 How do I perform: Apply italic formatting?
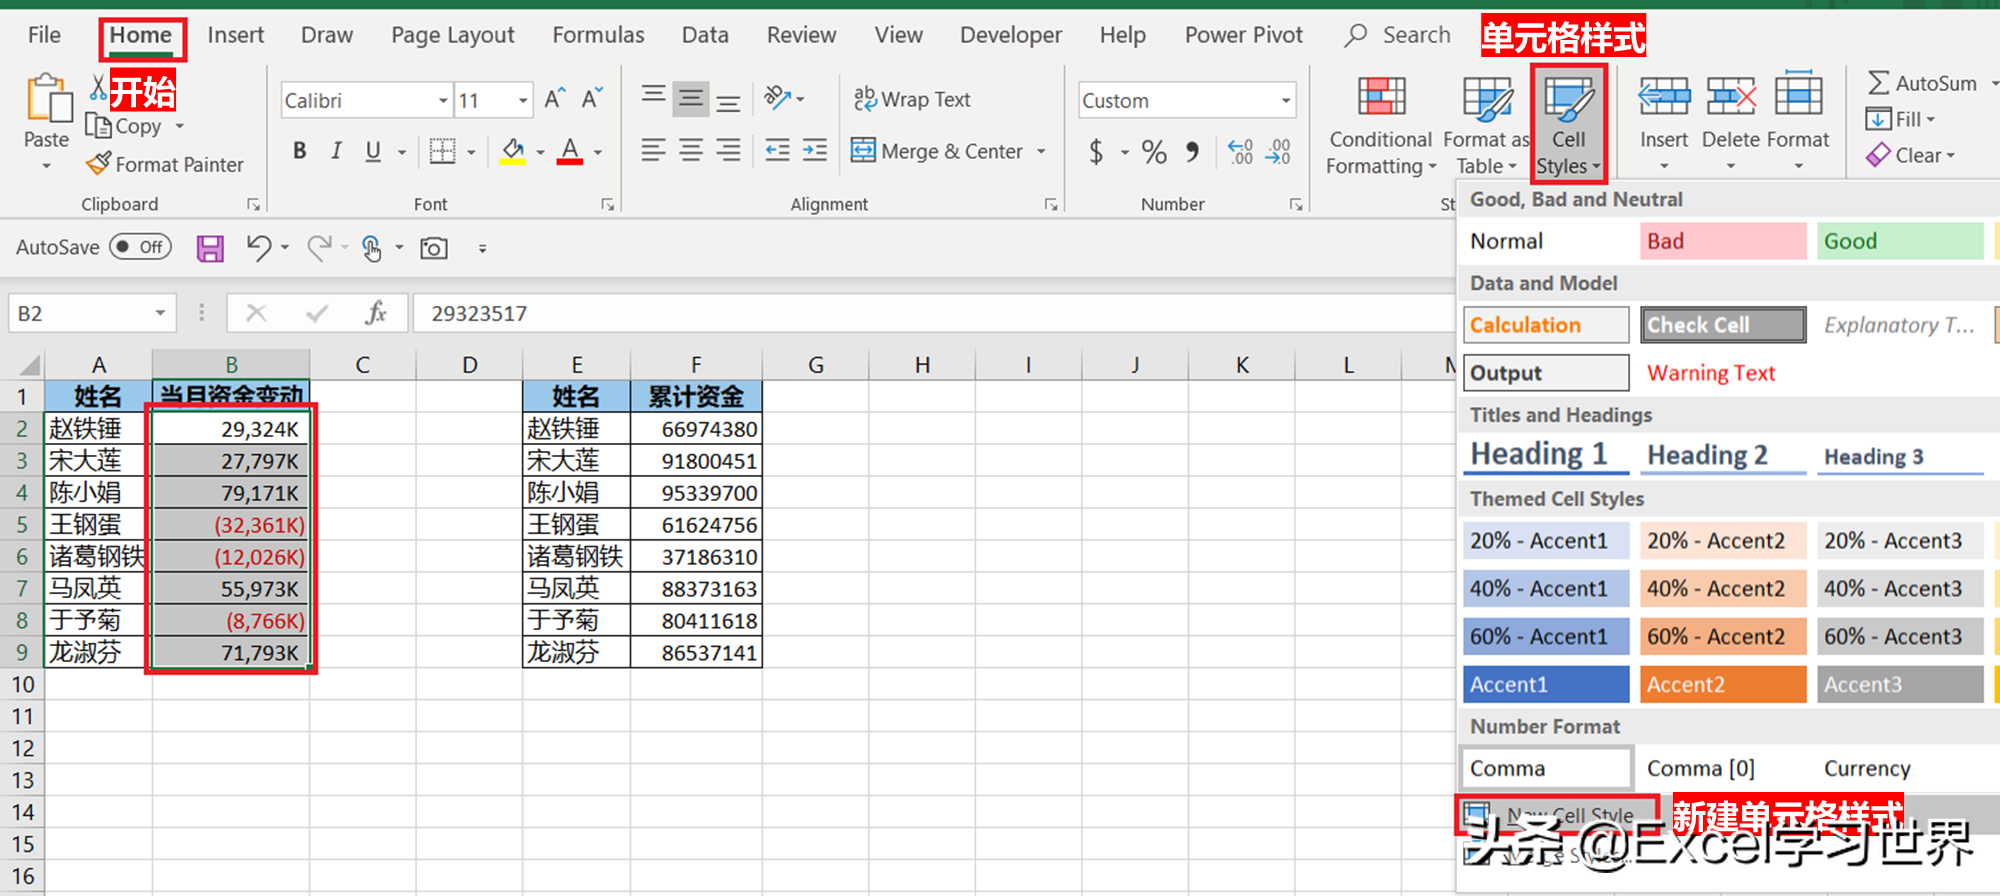coord(337,151)
